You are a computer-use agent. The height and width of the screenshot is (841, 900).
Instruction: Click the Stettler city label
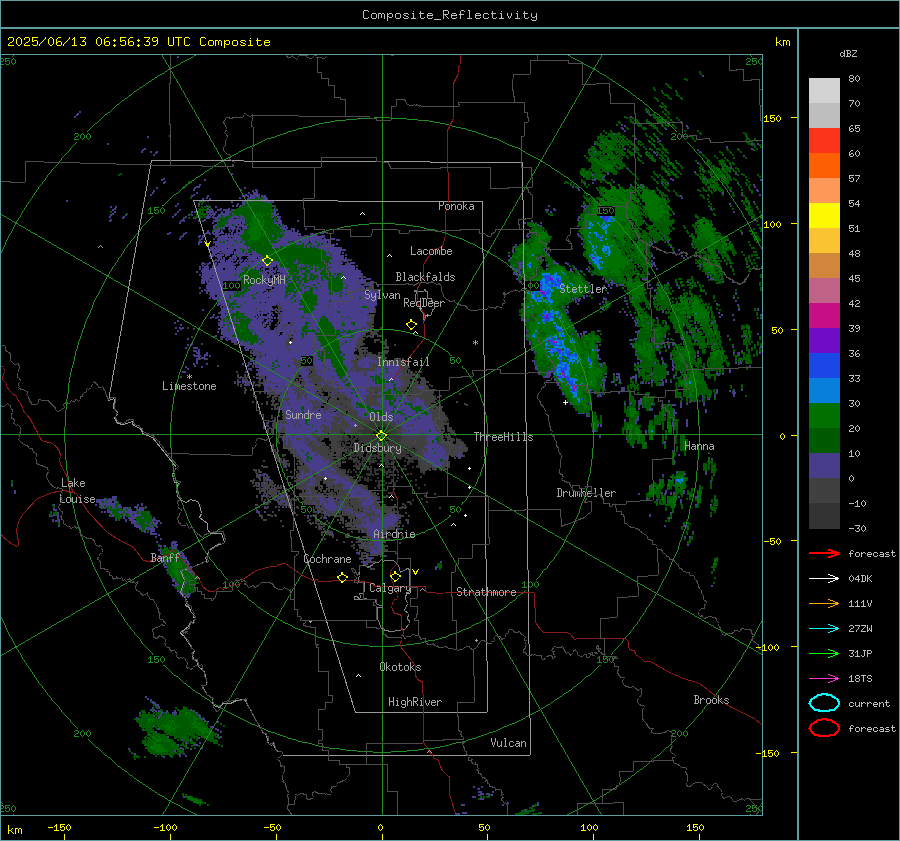(x=583, y=289)
